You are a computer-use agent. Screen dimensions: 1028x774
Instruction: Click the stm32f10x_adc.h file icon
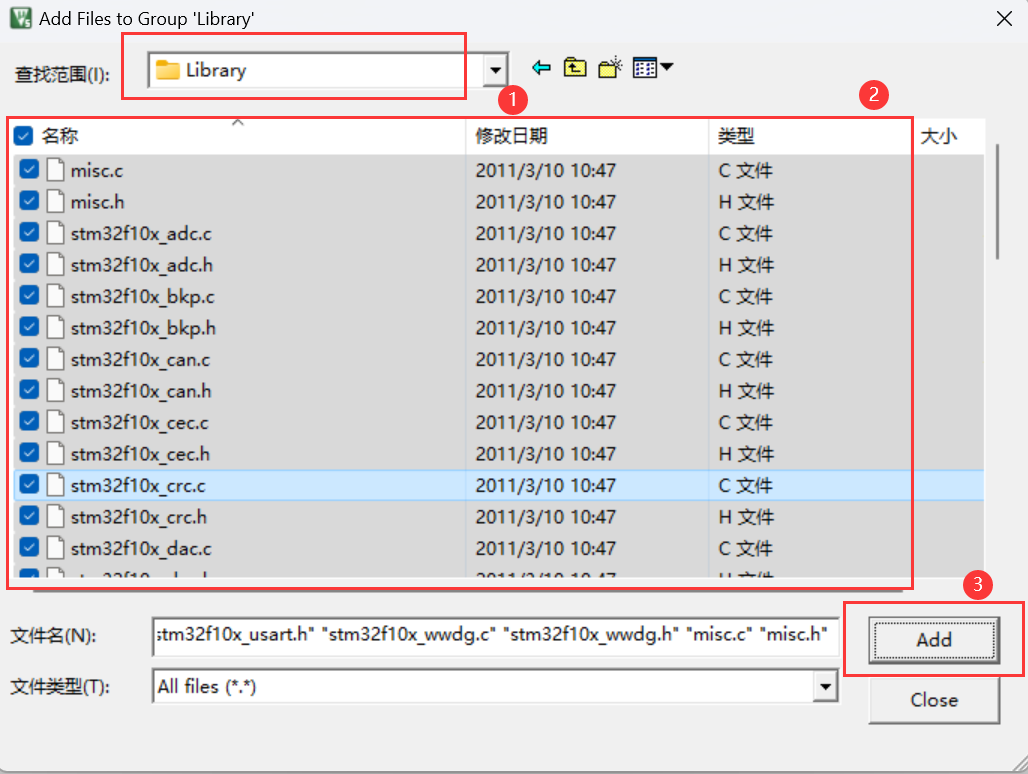tap(56, 264)
